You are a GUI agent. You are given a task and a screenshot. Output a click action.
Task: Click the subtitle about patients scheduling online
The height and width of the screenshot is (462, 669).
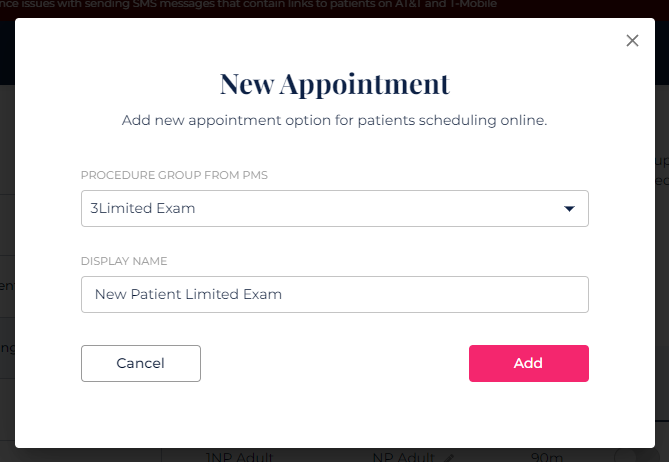pyautogui.click(x=334, y=120)
